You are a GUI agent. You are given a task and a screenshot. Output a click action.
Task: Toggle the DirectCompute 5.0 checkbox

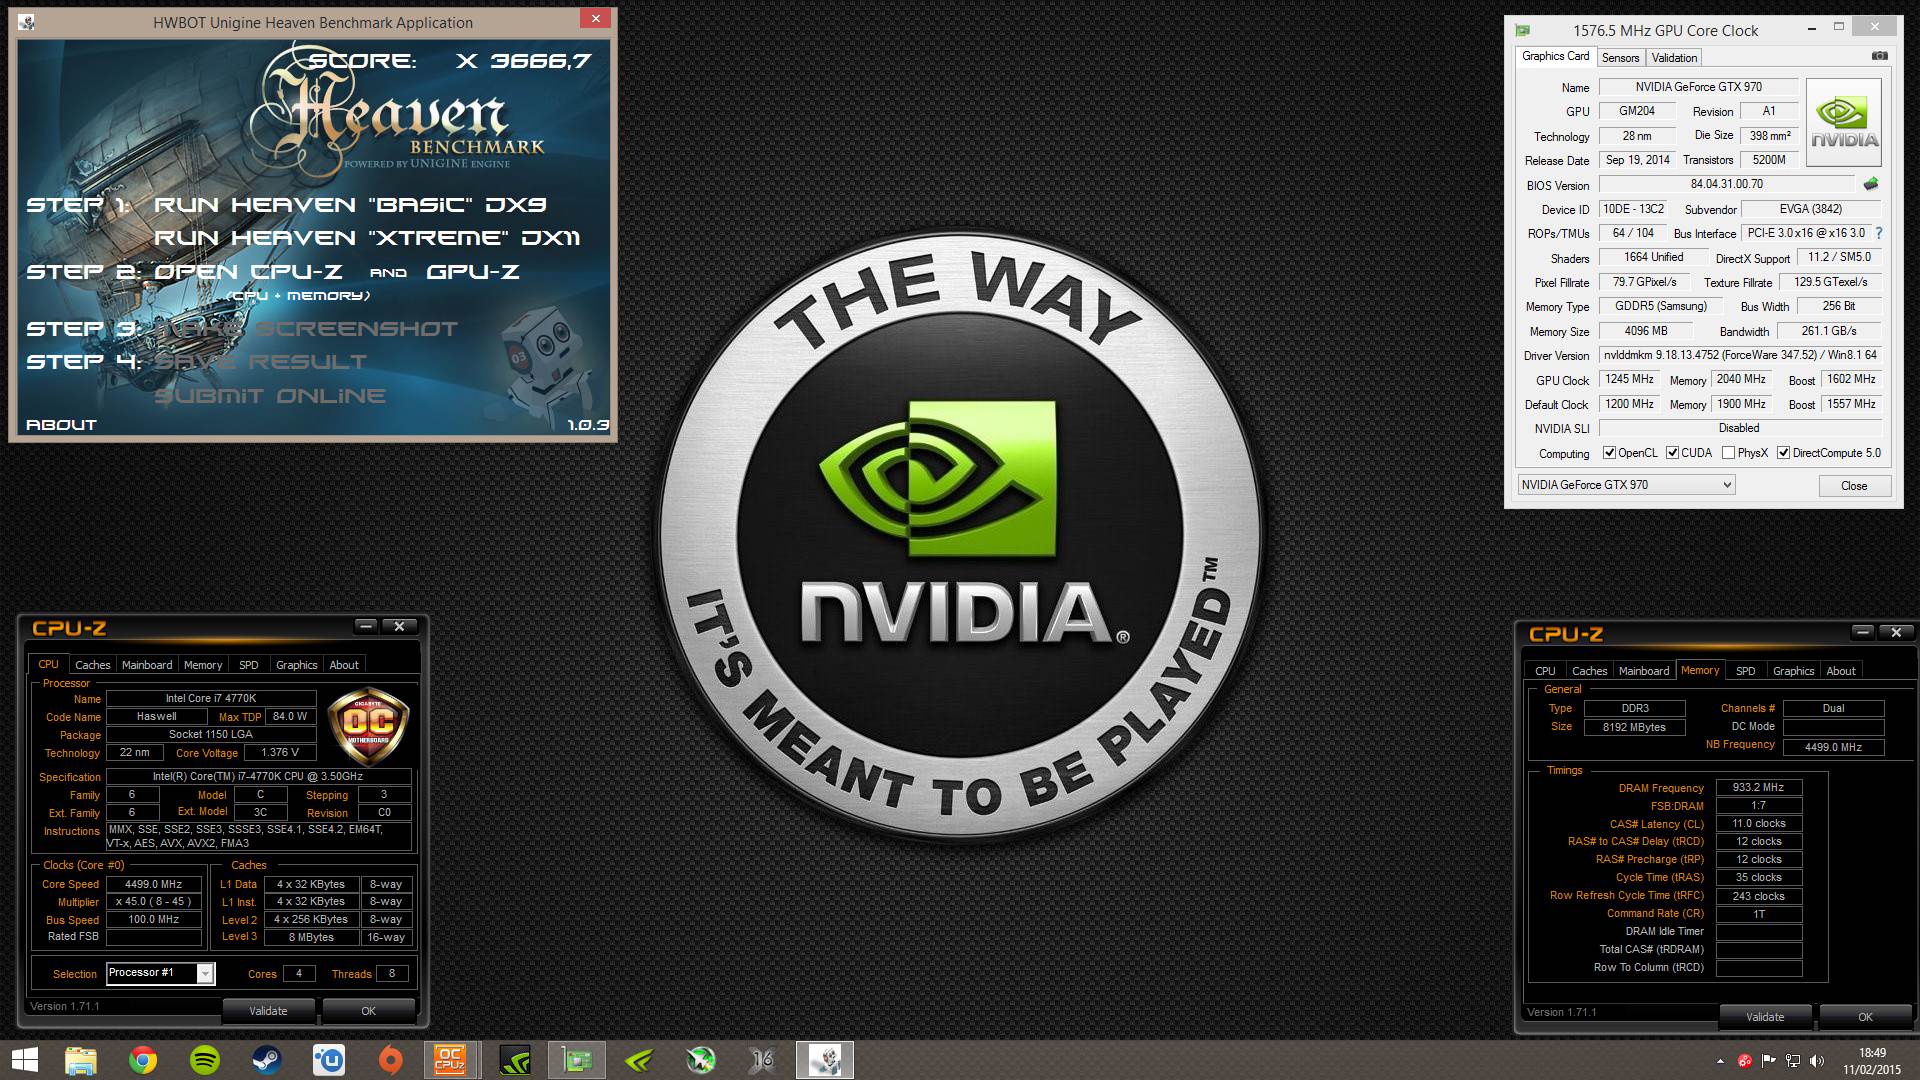click(x=1783, y=453)
